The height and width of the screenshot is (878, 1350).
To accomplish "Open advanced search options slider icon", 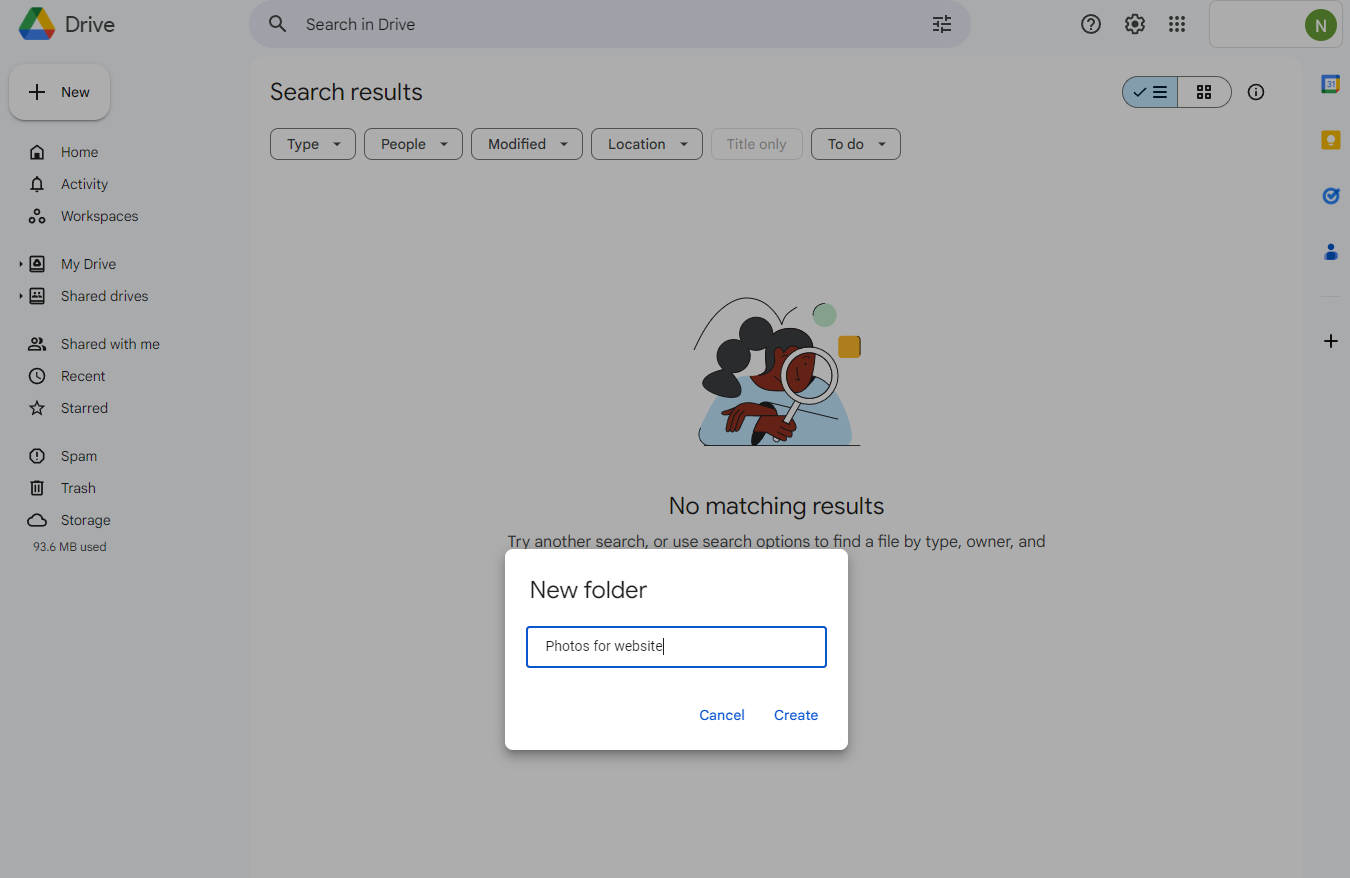I will tap(941, 24).
